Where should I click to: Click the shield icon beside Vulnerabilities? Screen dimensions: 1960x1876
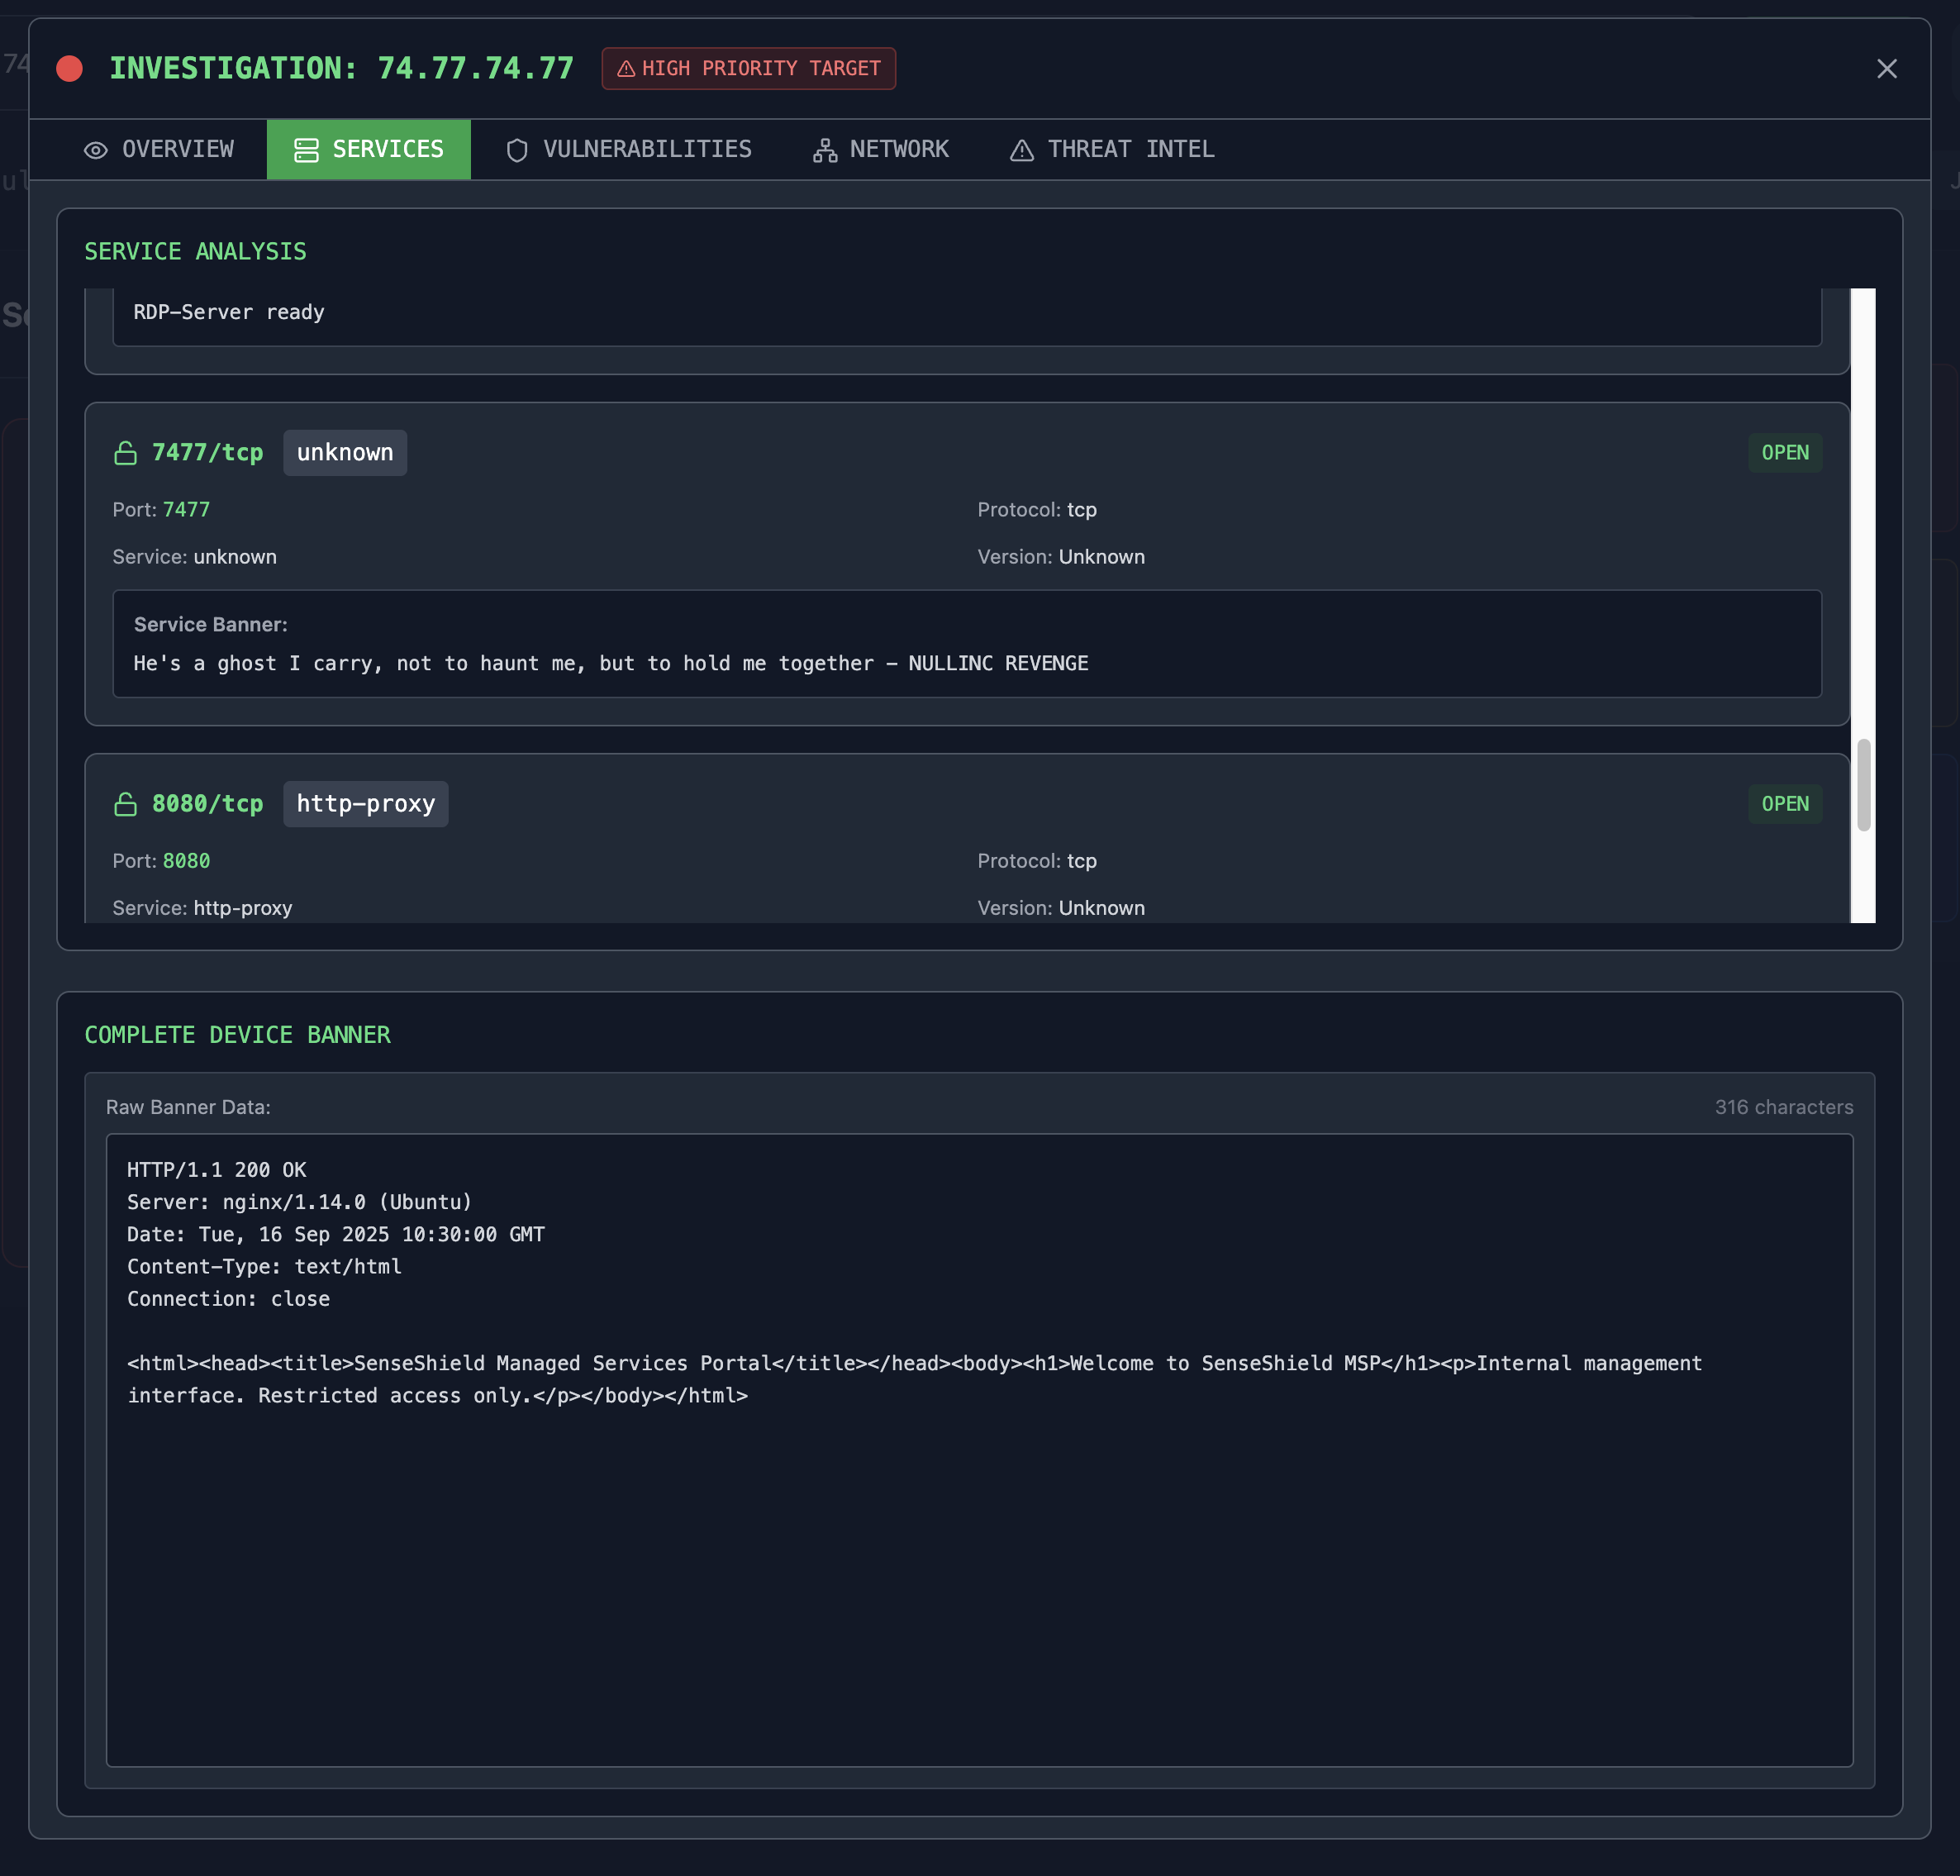[517, 150]
